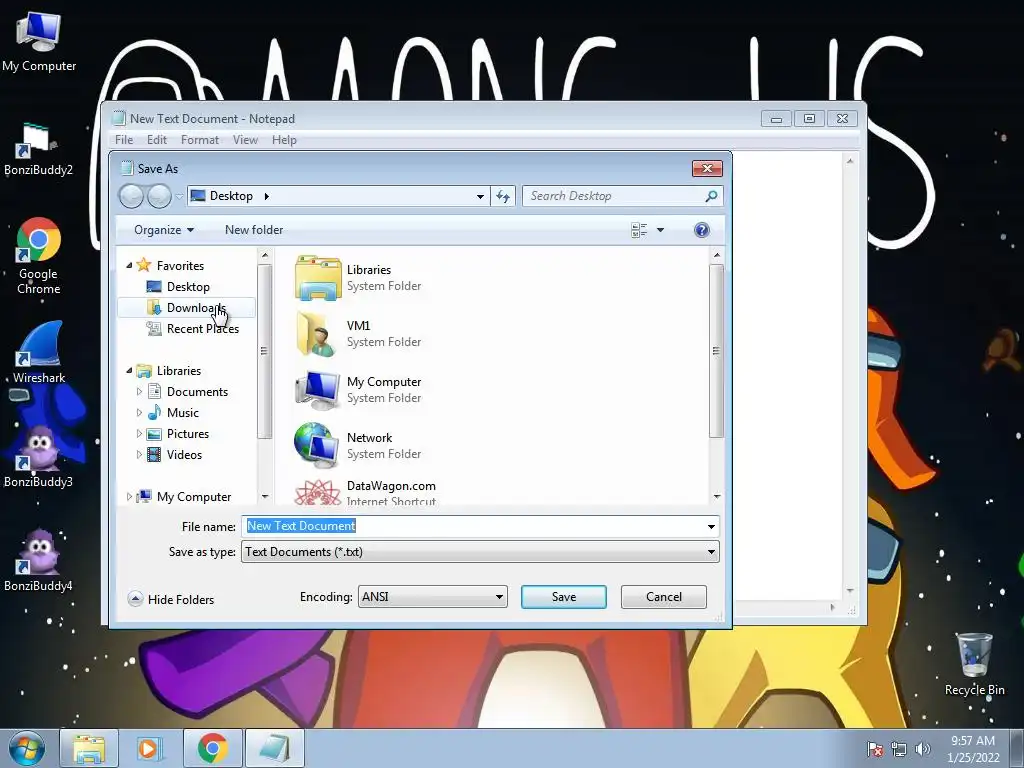Viewport: 1024px width, 768px height.
Task: Open Notepad Format menu
Action: click(x=200, y=140)
